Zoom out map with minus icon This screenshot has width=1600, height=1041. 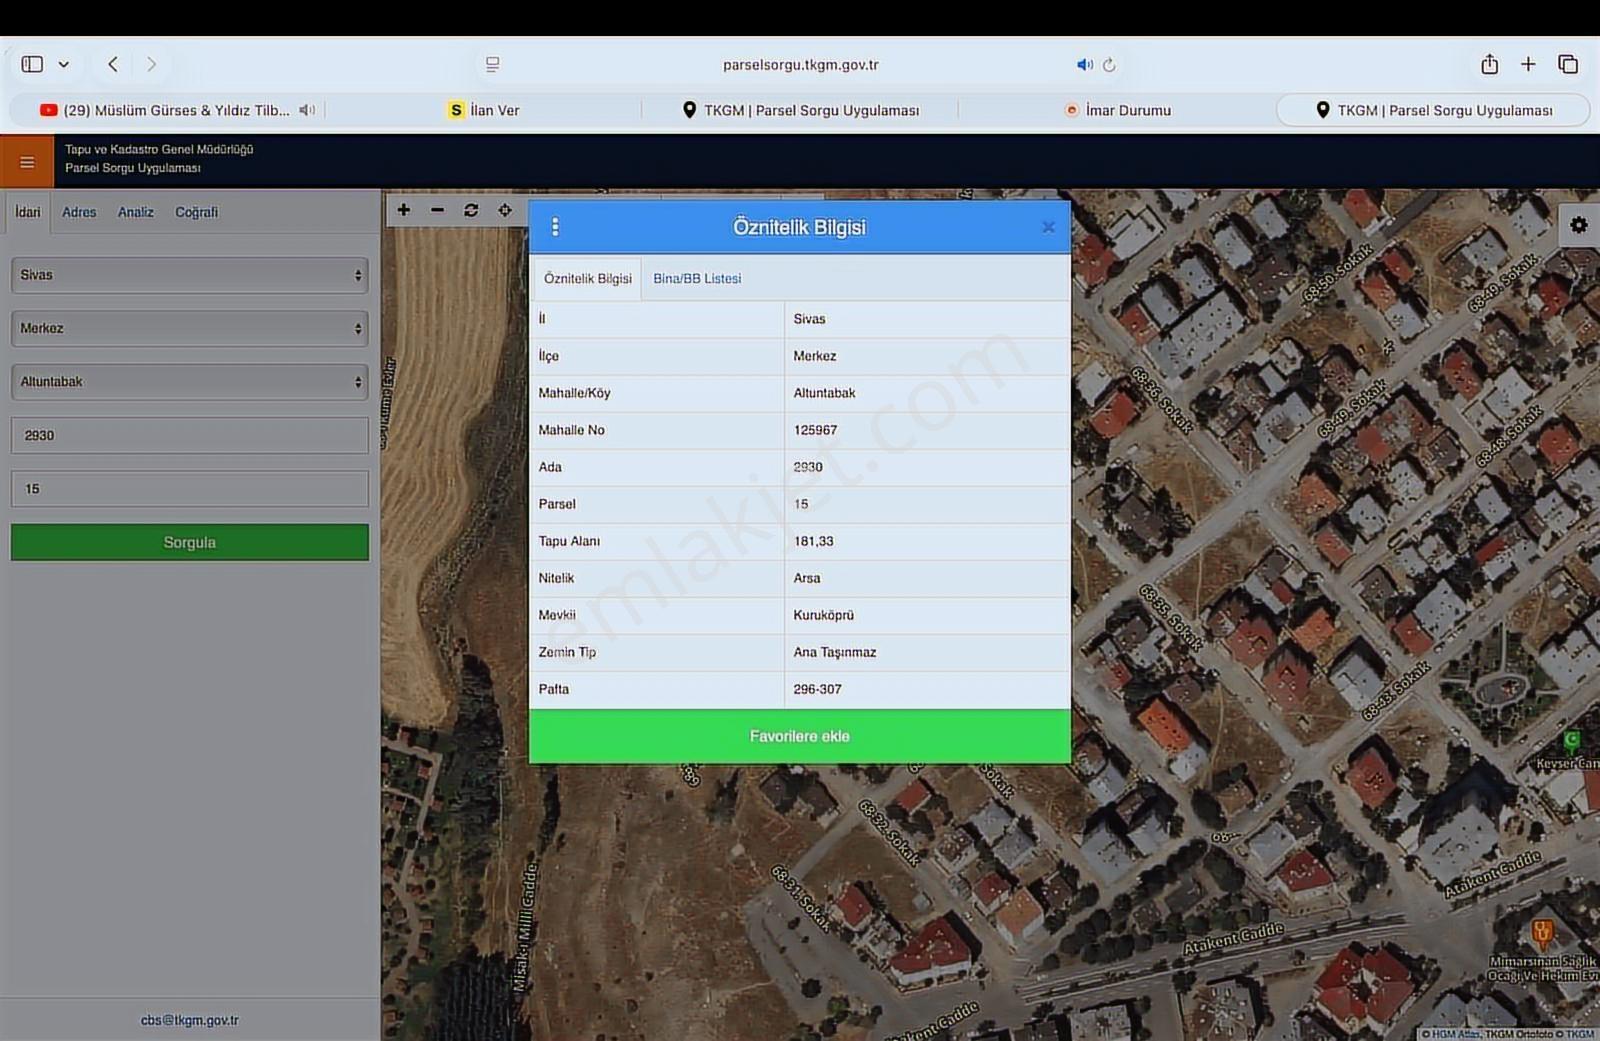[x=437, y=210]
